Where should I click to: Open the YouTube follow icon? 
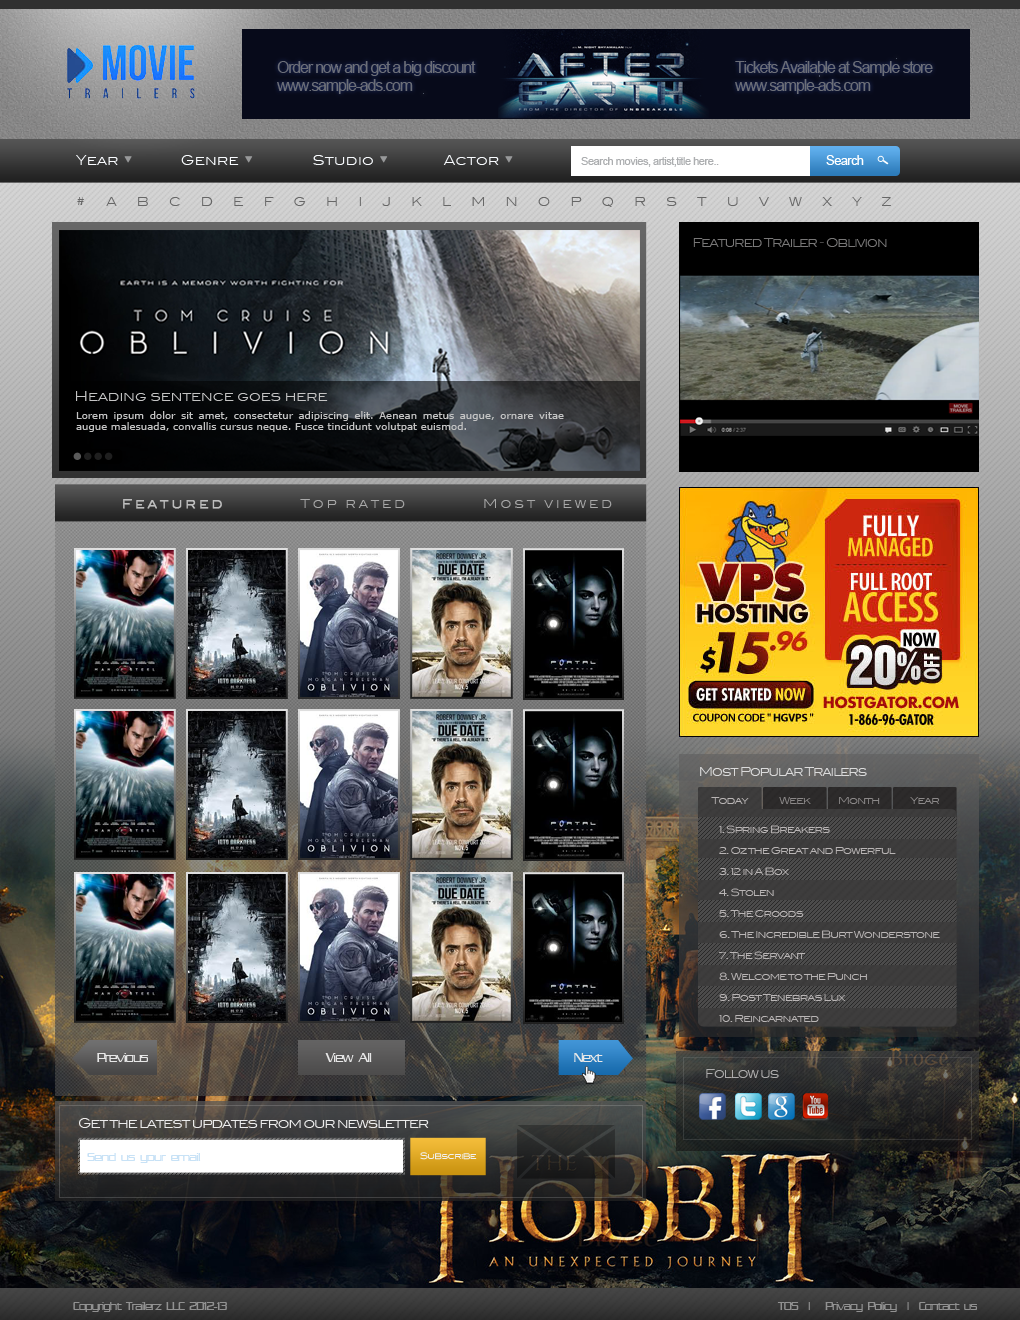(x=815, y=1106)
